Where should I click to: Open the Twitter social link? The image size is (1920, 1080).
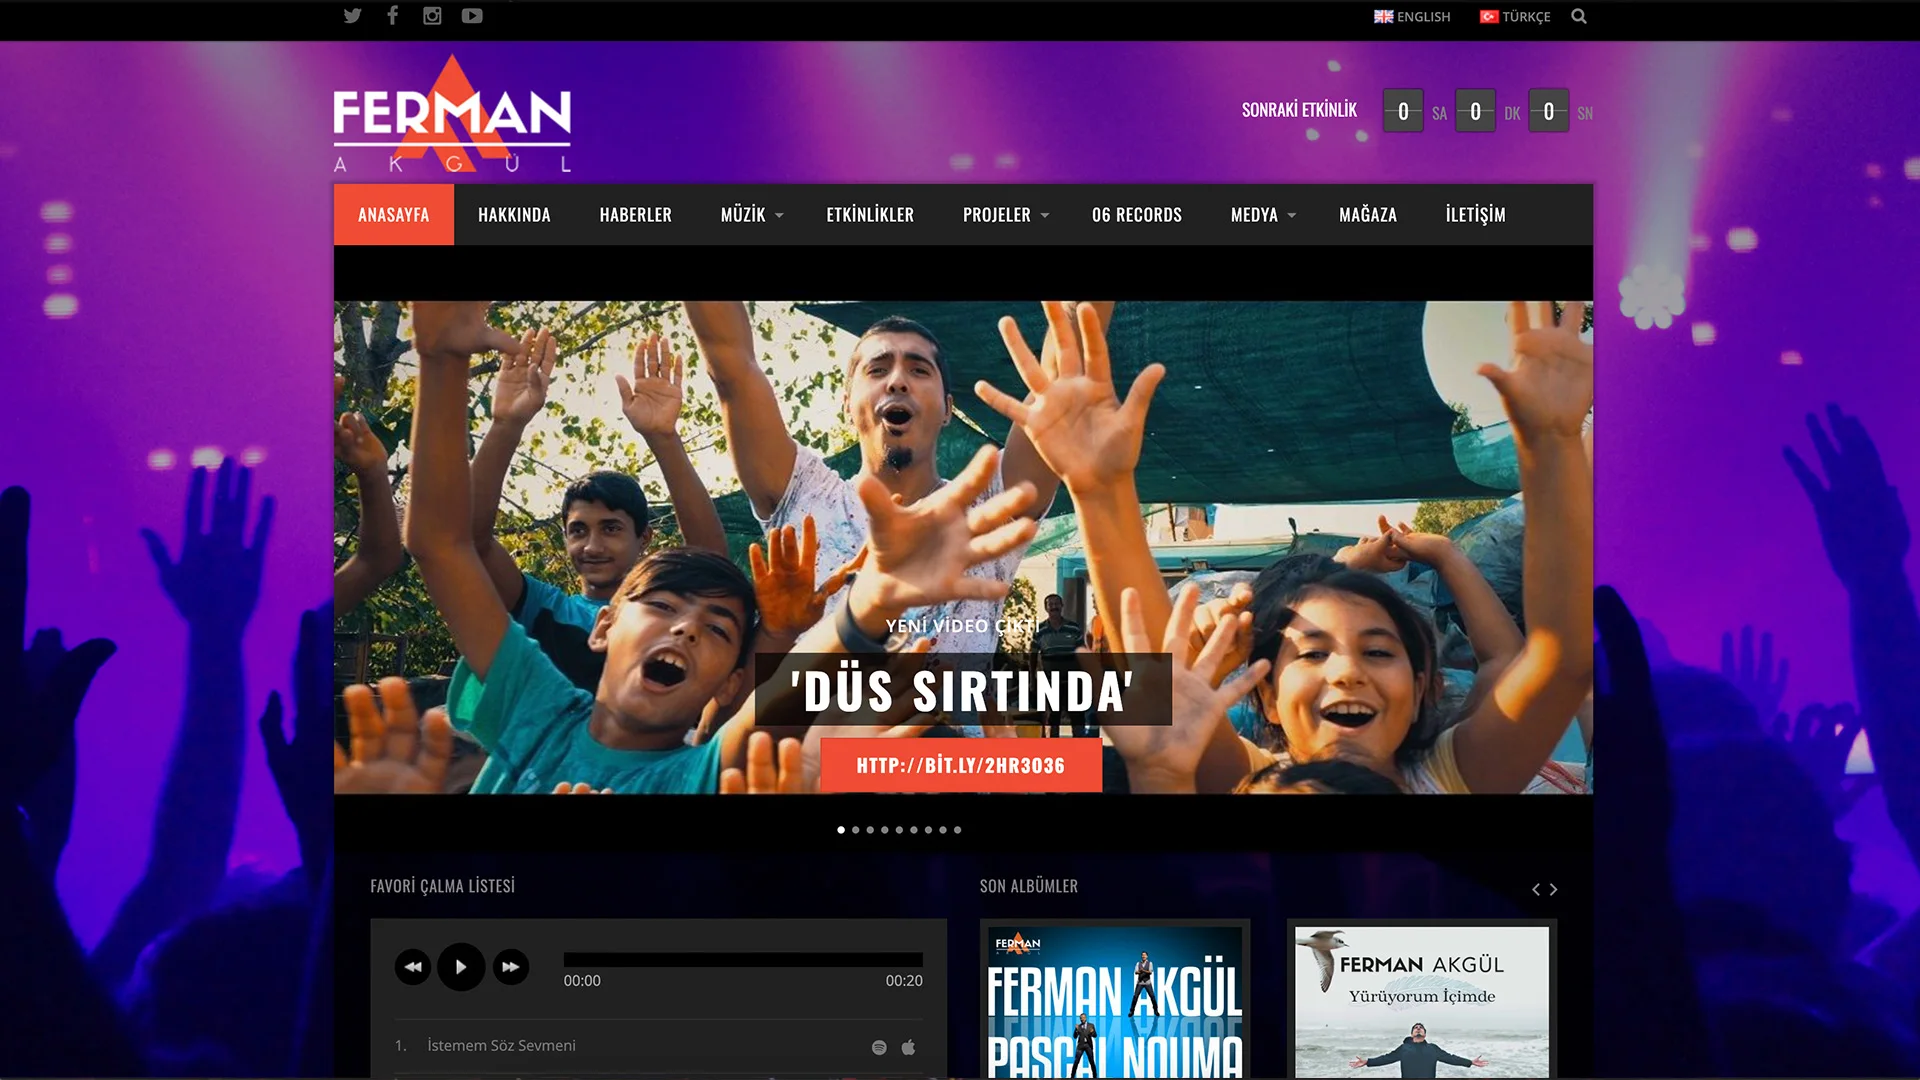(352, 16)
